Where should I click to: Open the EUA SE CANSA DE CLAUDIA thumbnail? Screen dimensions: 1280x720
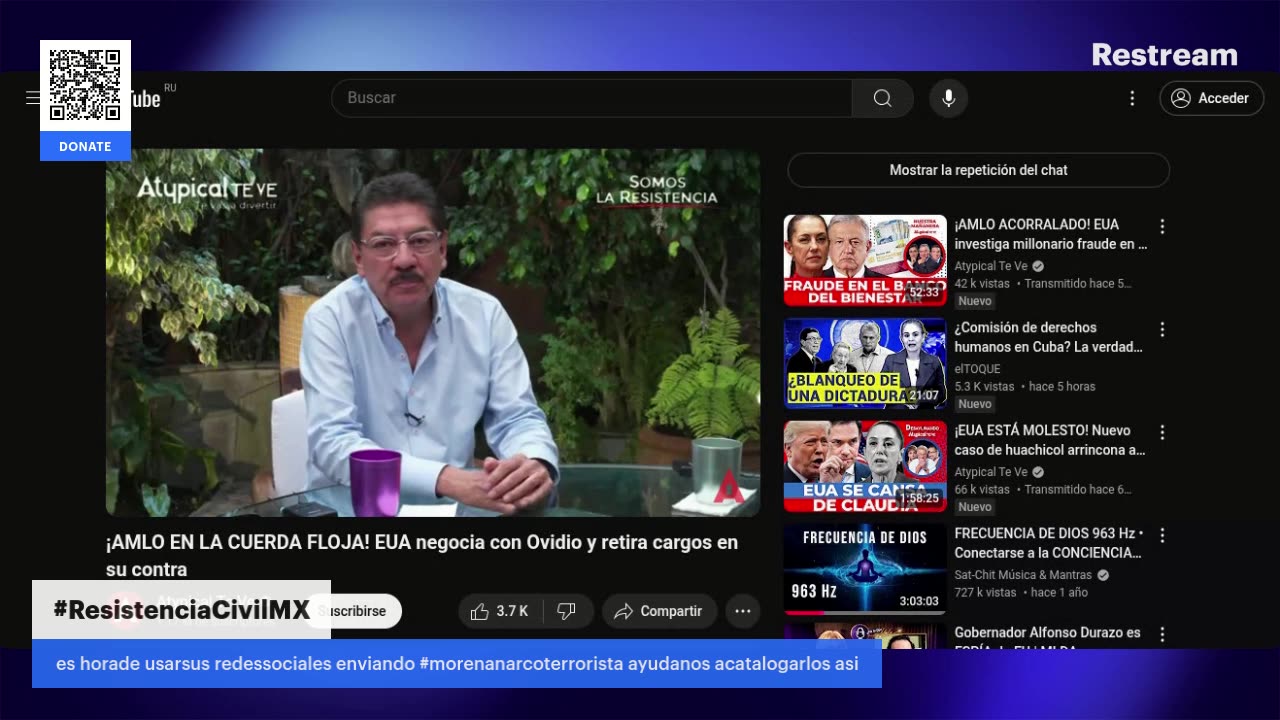tap(865, 466)
